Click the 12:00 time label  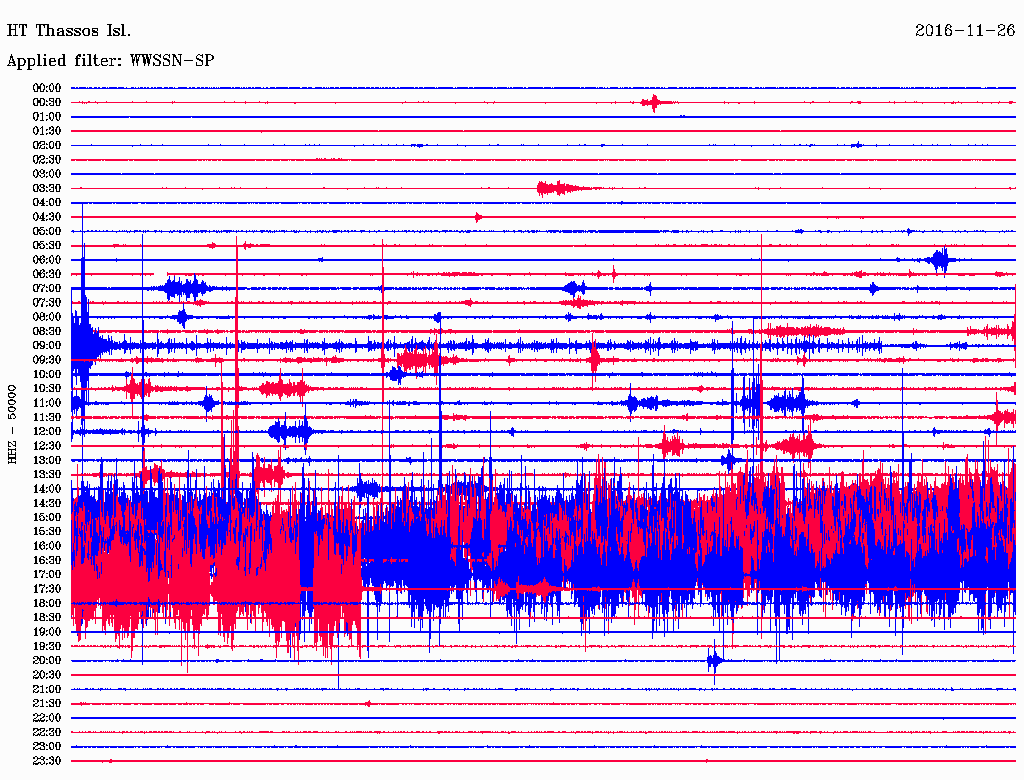pyautogui.click(x=47, y=432)
